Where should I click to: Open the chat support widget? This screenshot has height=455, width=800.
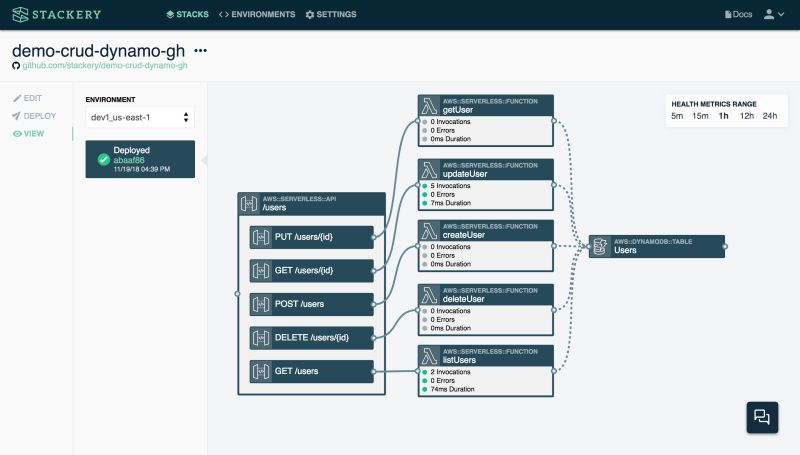tap(762, 417)
